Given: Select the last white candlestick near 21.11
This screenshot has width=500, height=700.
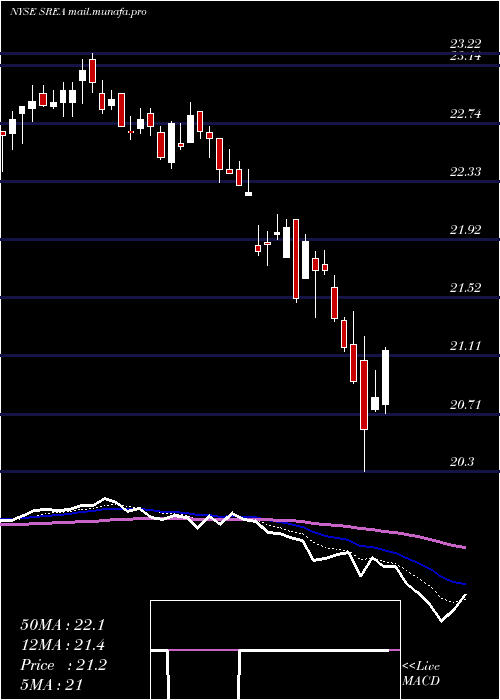Looking at the screenshot, I should (386, 378).
